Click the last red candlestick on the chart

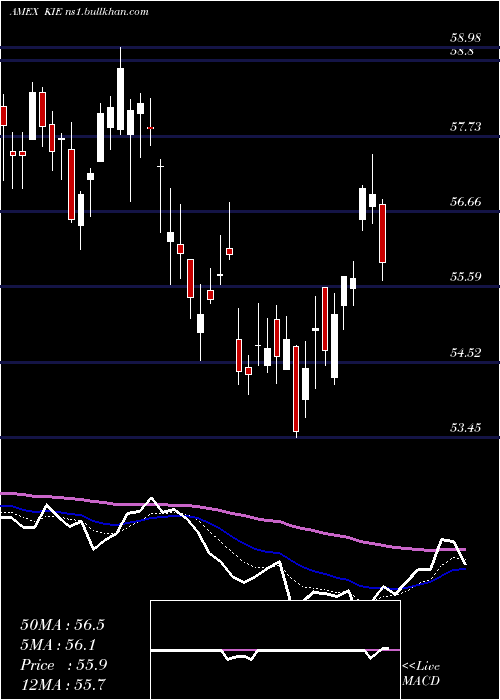pyautogui.click(x=383, y=233)
